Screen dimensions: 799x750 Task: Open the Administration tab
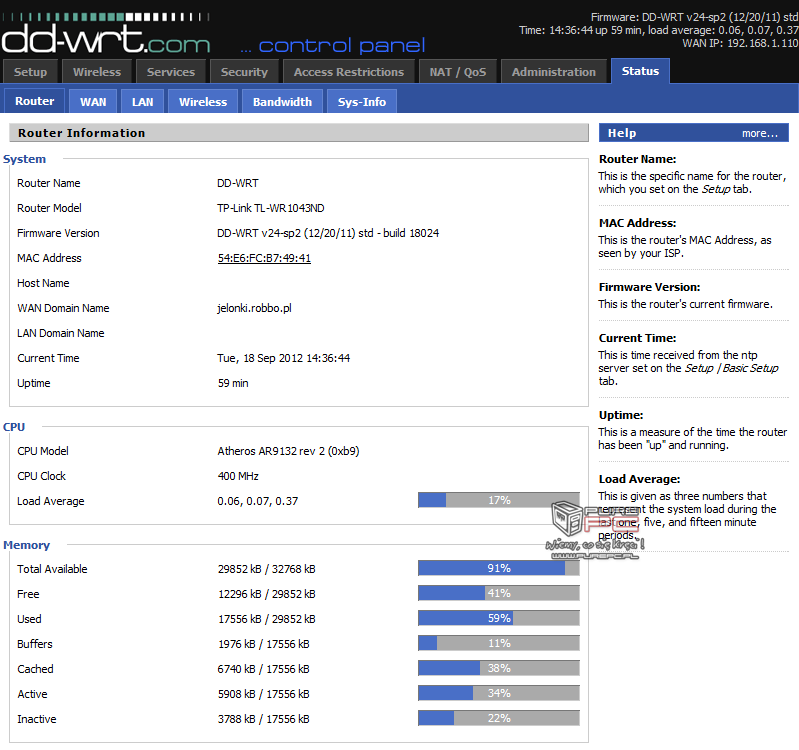coord(553,72)
